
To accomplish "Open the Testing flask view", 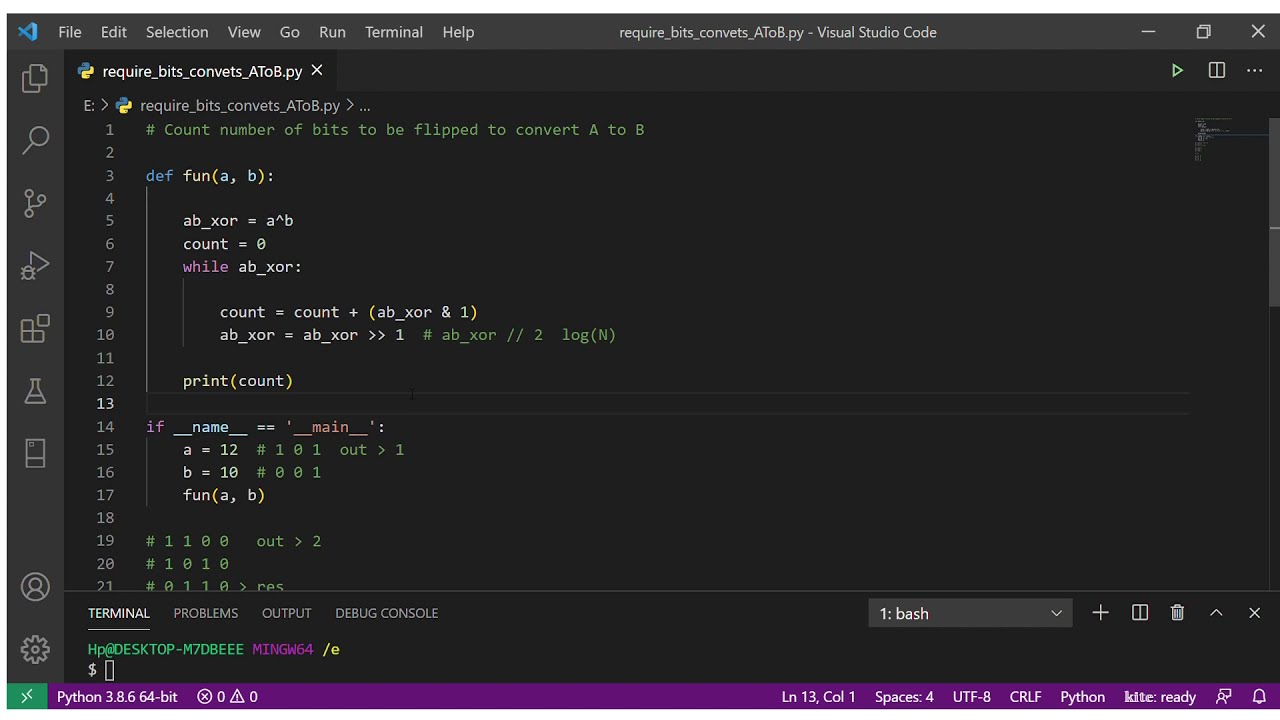I will tap(35, 391).
